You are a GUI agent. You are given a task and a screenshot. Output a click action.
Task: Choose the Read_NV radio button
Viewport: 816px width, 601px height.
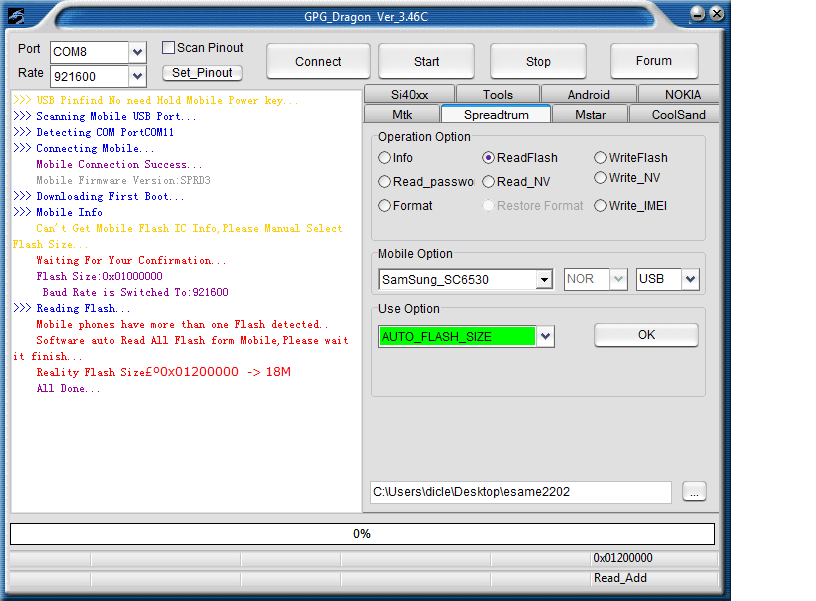[x=488, y=182]
